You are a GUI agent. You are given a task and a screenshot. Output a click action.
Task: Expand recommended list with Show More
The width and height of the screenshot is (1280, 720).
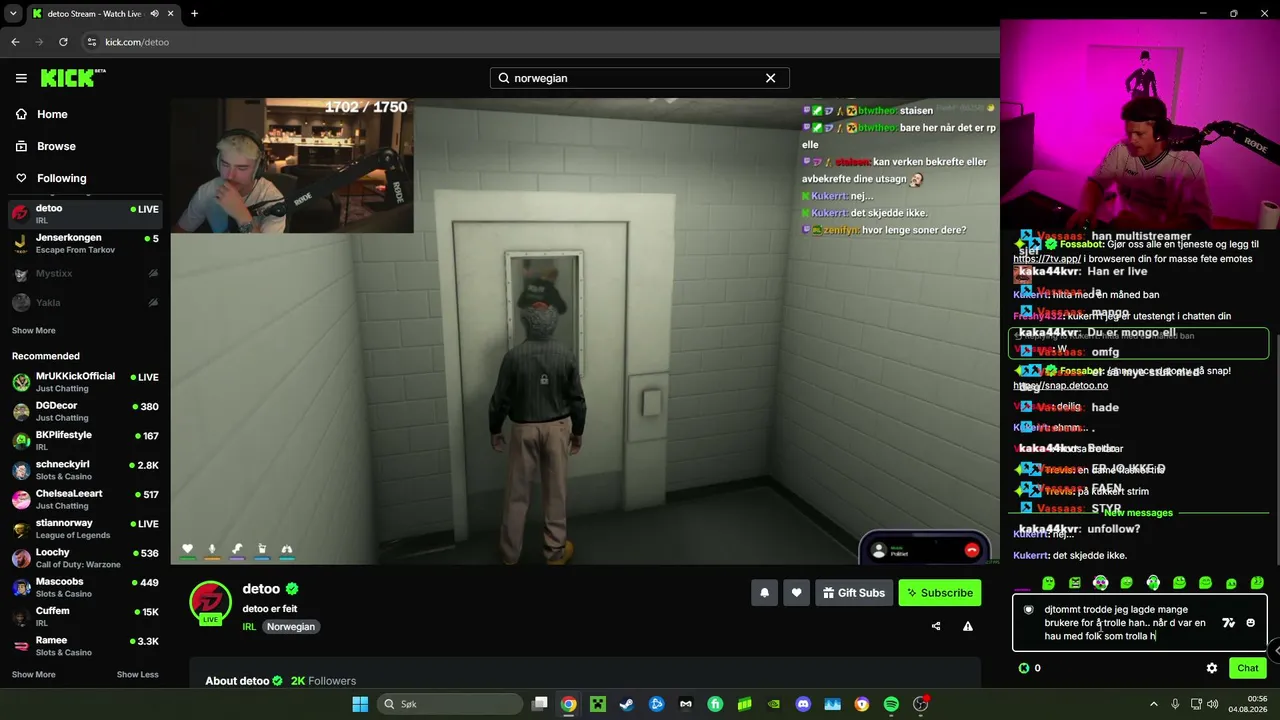coord(33,674)
